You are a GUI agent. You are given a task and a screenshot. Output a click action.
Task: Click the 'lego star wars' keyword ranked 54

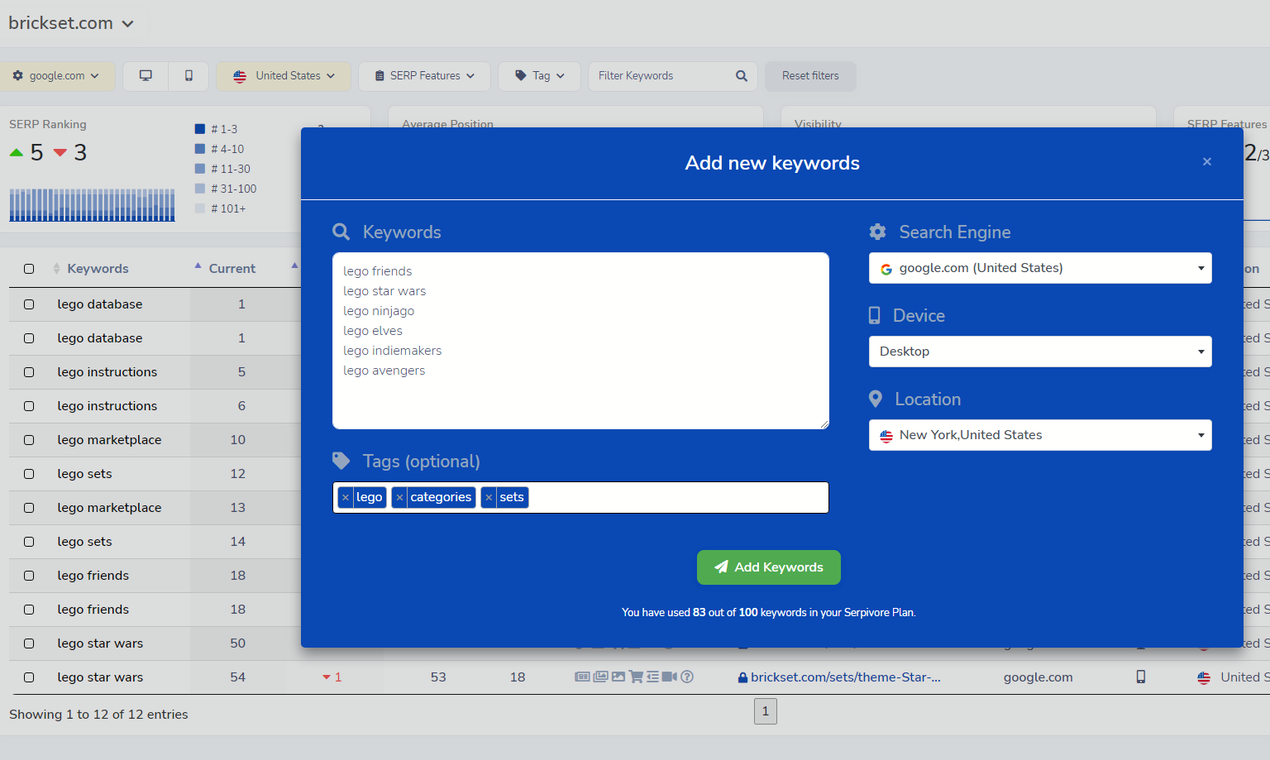click(x=100, y=677)
